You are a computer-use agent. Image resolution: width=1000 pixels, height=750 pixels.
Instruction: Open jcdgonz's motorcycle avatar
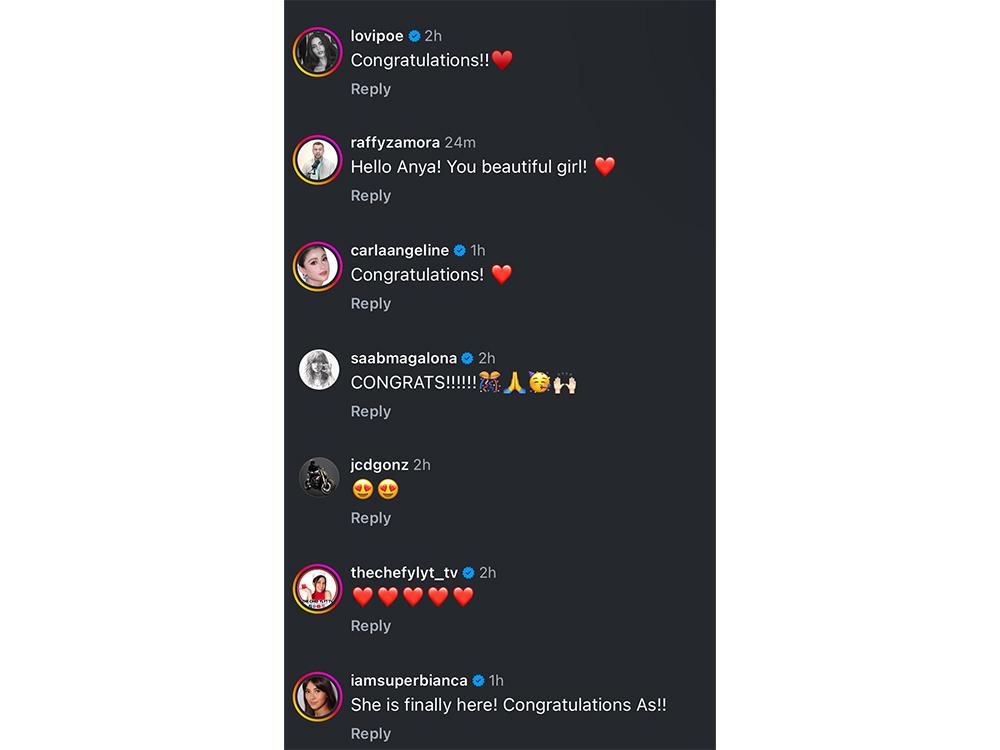click(319, 476)
